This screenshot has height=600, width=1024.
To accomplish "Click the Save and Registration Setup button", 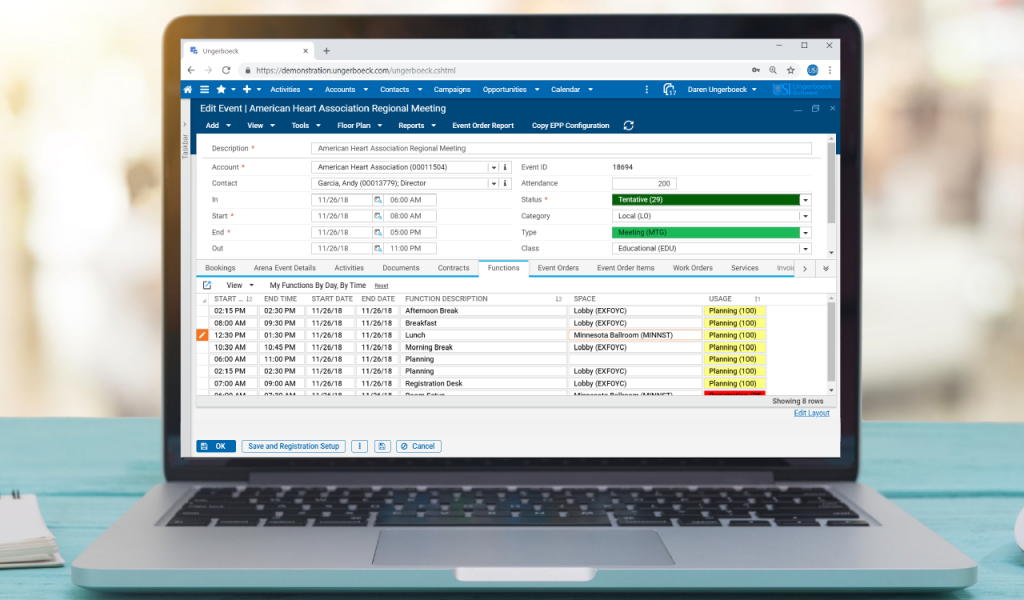I will pos(293,446).
